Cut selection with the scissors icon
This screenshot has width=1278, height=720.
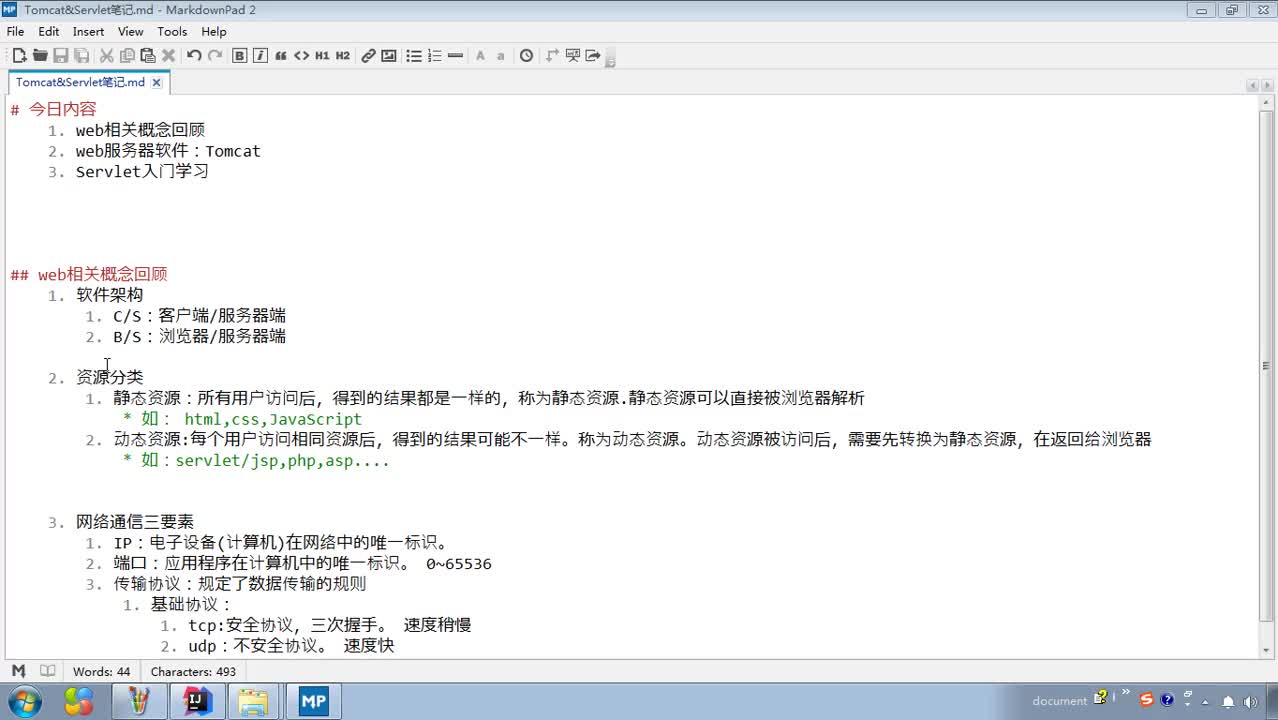tap(106, 56)
